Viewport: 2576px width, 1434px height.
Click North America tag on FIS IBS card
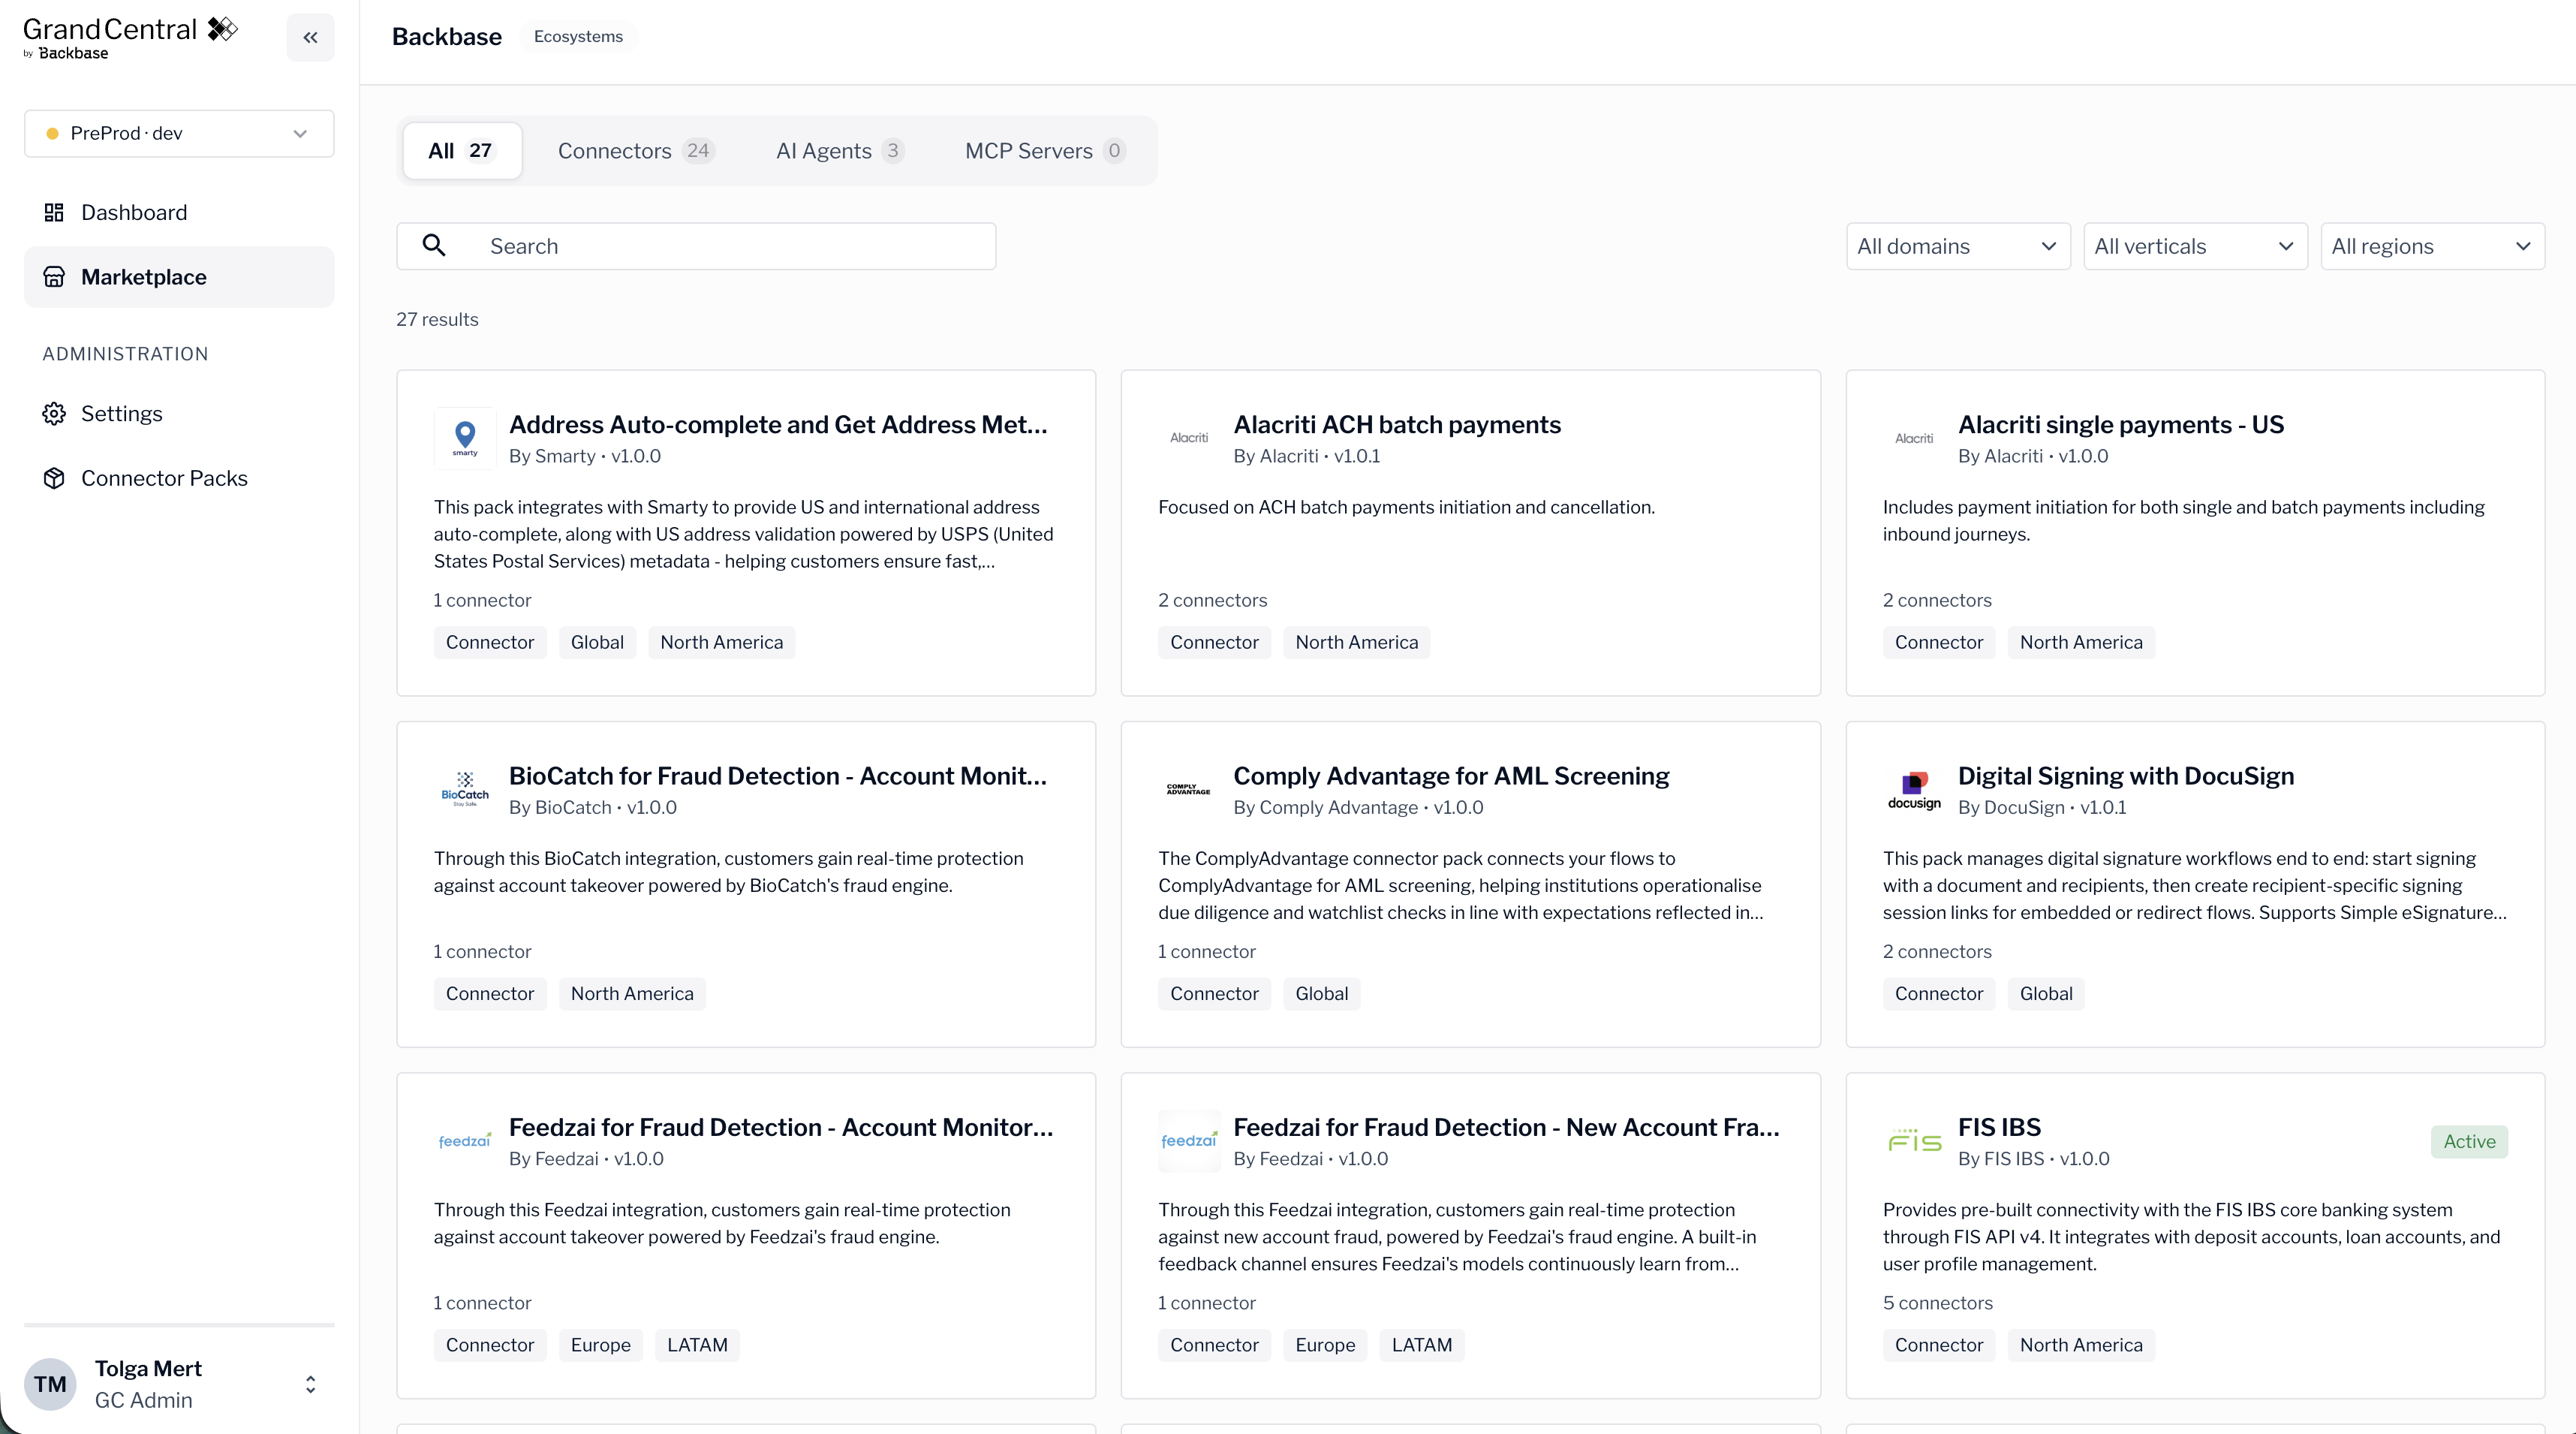click(x=2080, y=1344)
